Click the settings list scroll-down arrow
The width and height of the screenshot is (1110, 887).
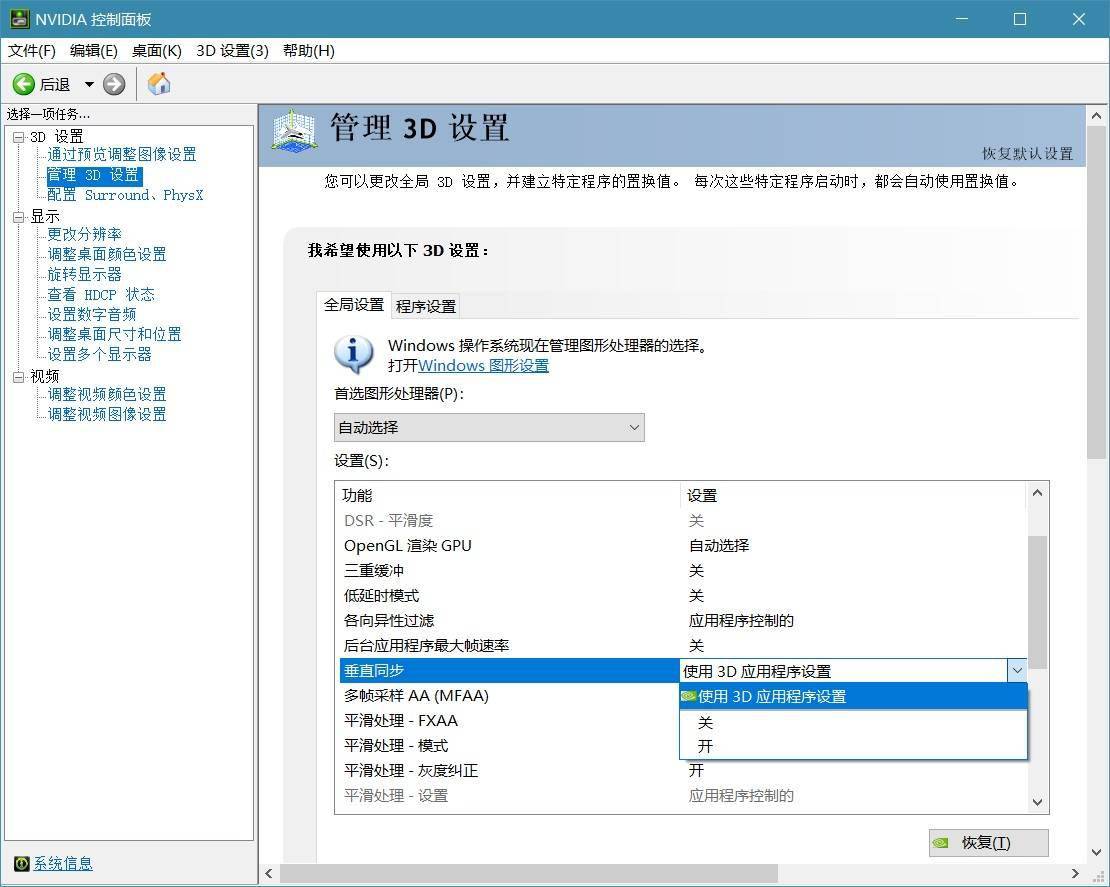[x=1037, y=802]
